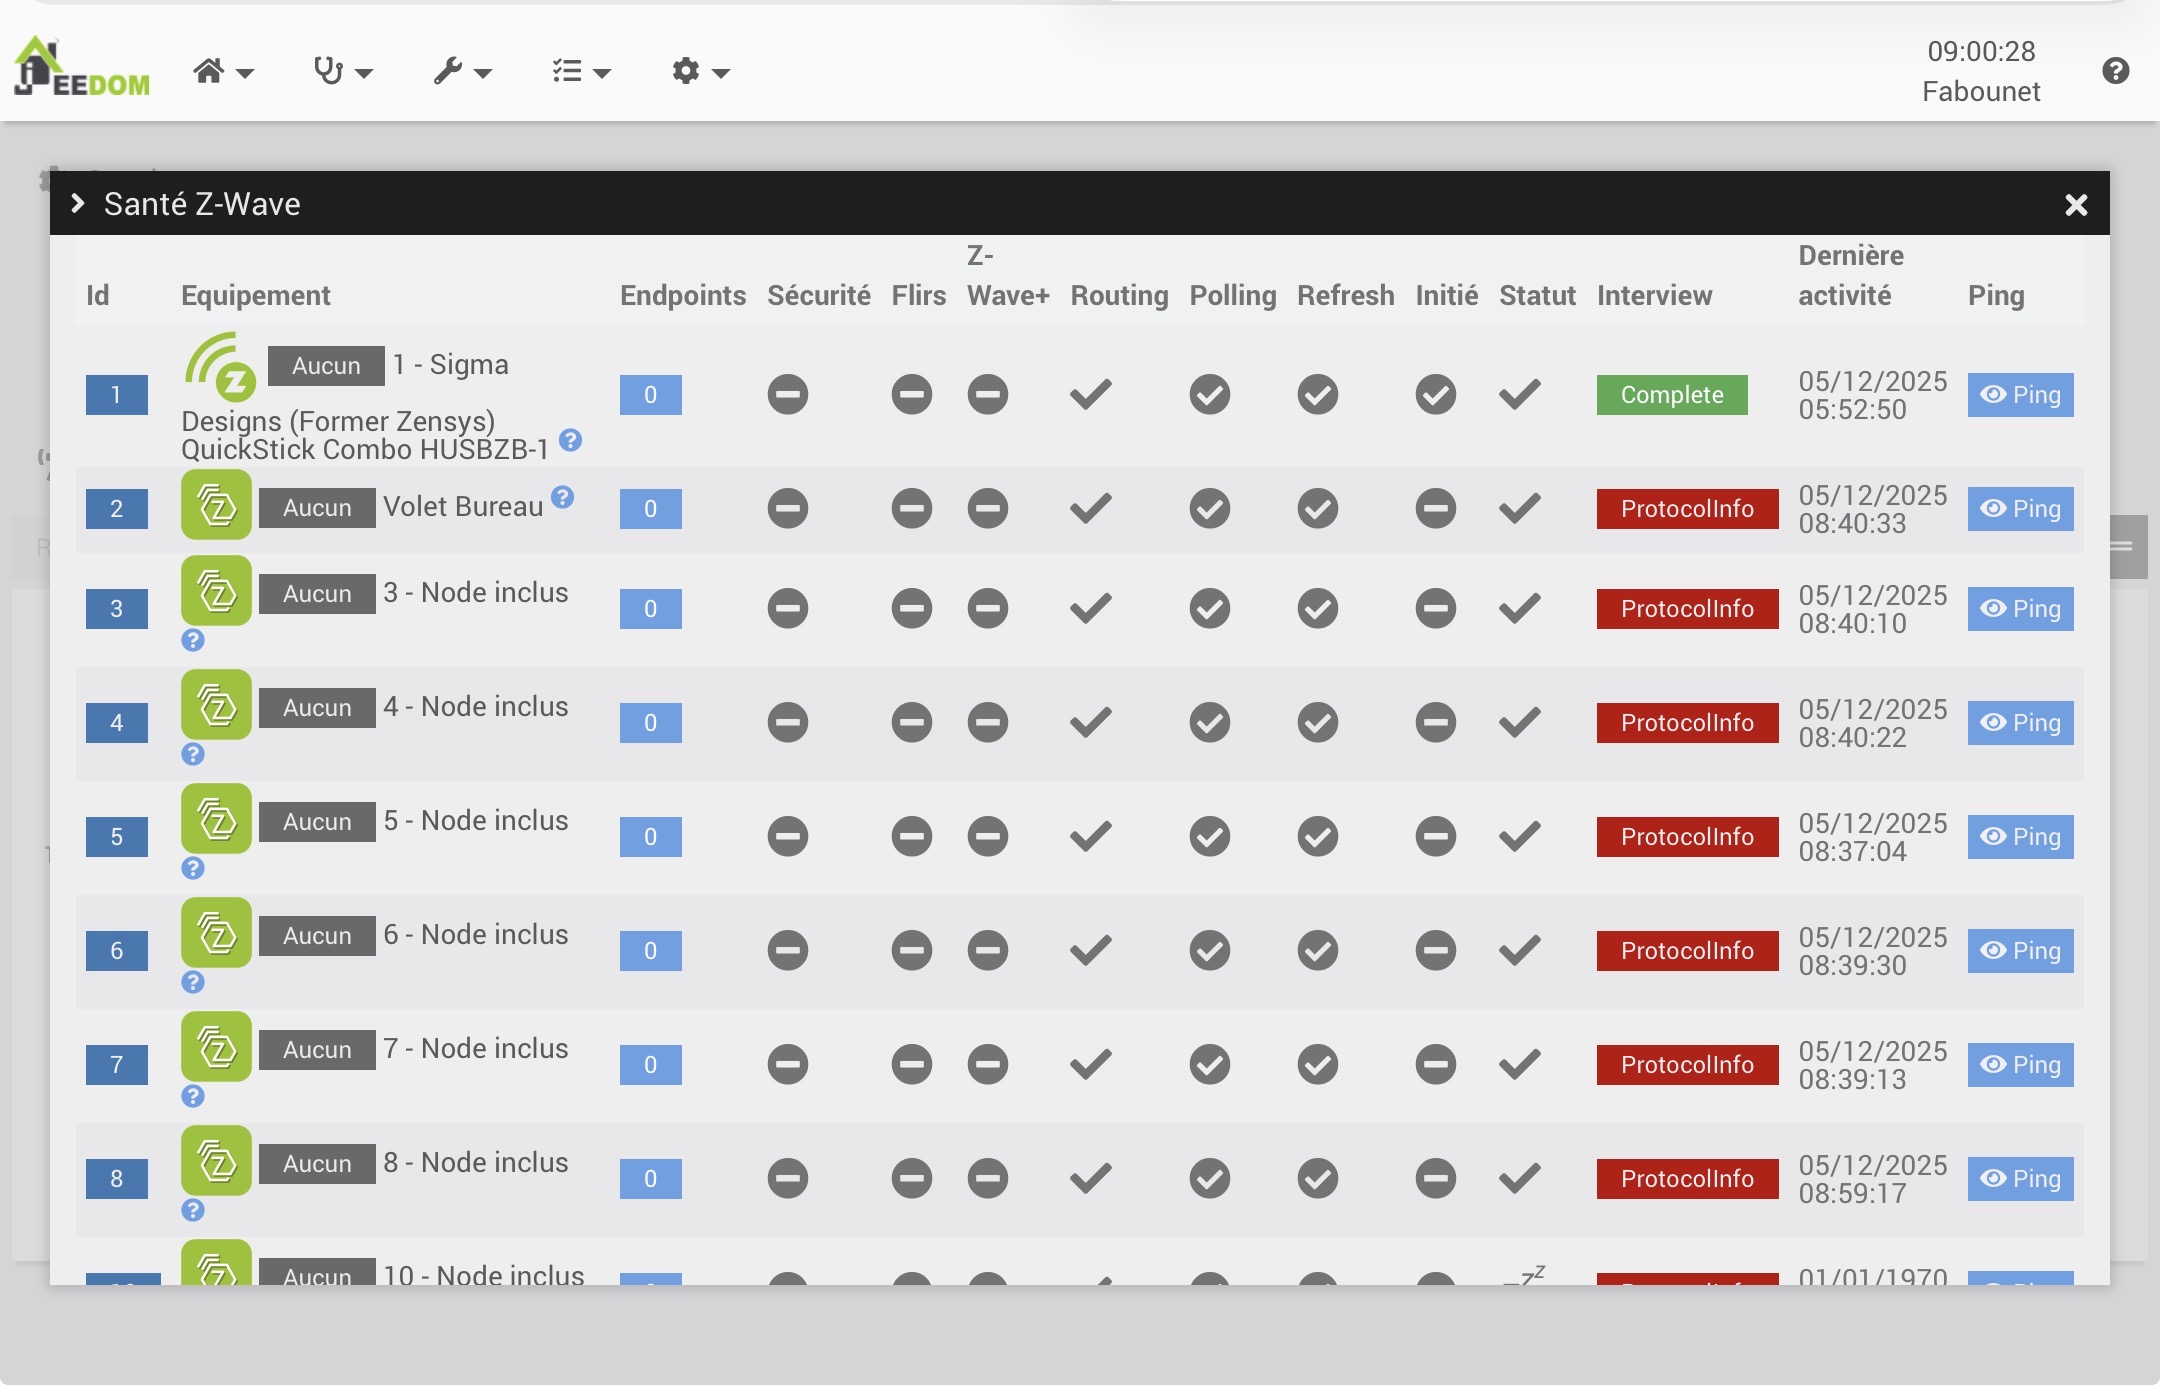Click the blue Id badge for node 7
Viewport: 2160px width, 1385px height.
116,1064
